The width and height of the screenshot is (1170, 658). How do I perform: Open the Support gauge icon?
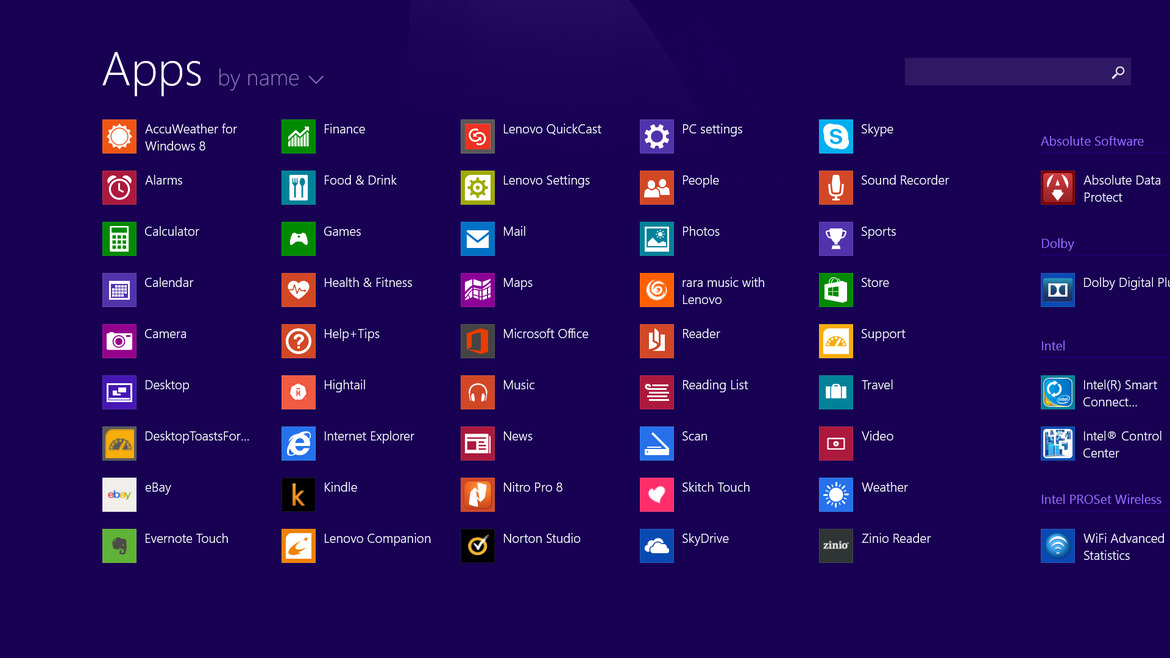coord(836,341)
